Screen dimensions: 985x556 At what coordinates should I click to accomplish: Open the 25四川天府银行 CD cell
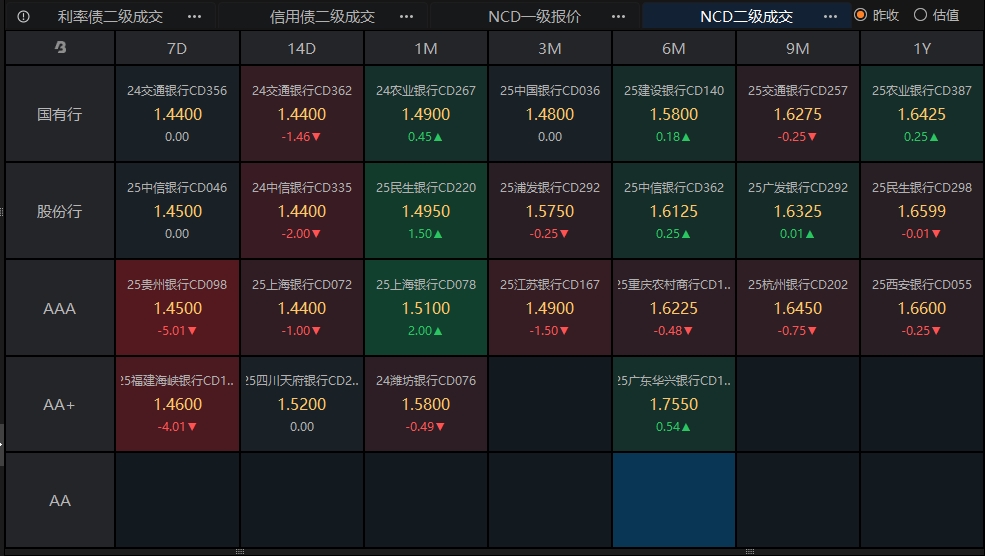[302, 404]
